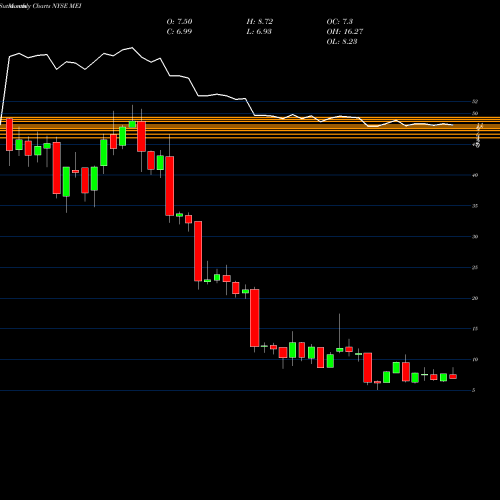
Task: Click the last red candlestick on the chart
Action: [453, 376]
